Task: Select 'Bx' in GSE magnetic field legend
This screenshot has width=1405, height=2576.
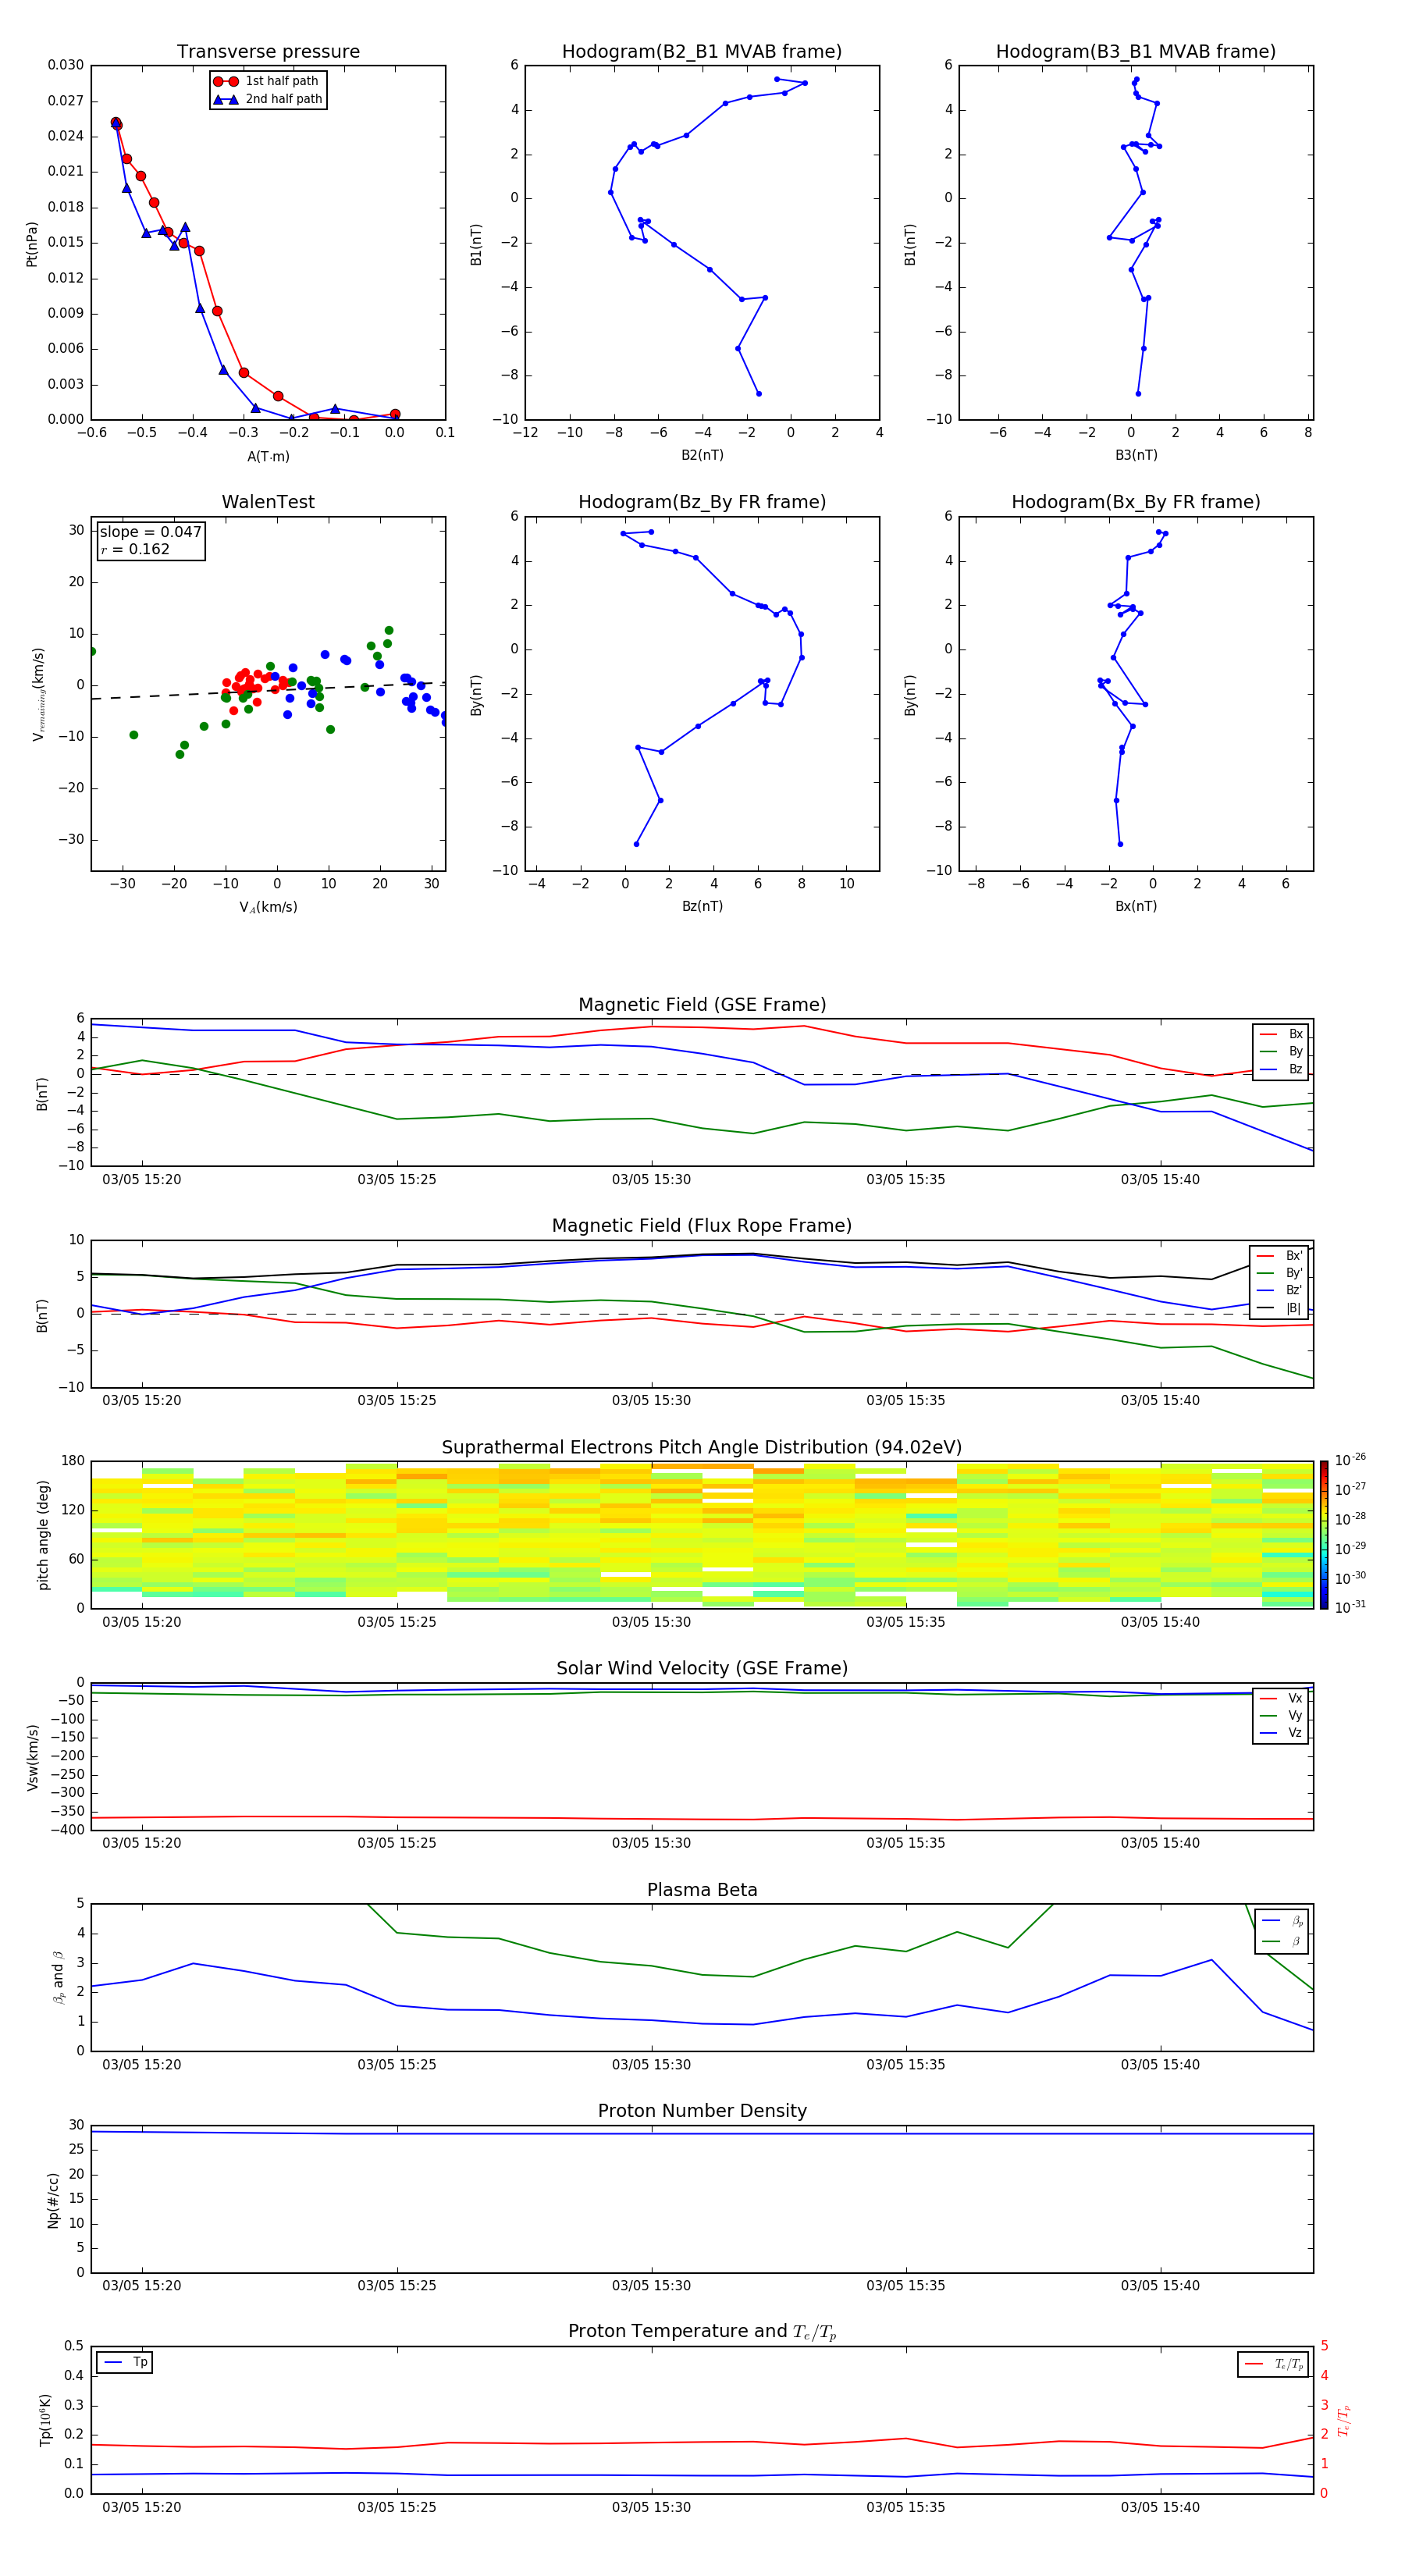Action: coord(1281,1034)
